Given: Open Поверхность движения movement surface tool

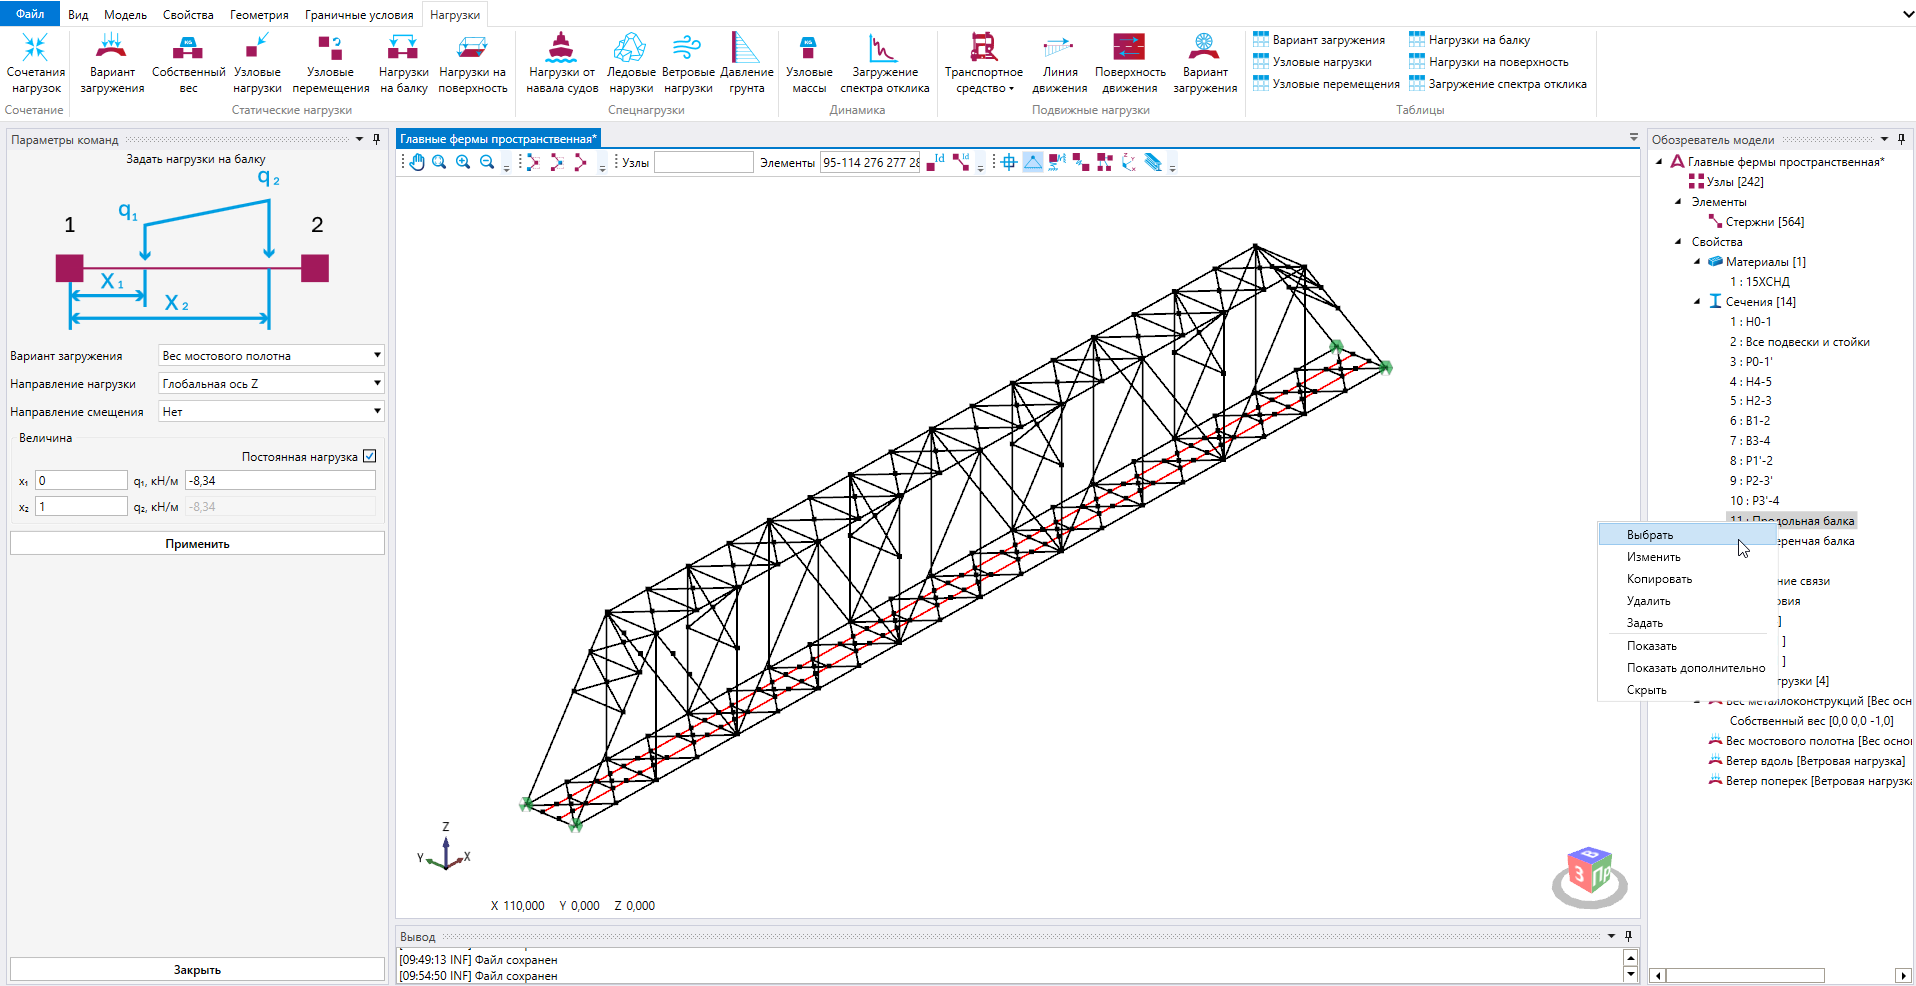Looking at the screenshot, I should pyautogui.click(x=1130, y=63).
